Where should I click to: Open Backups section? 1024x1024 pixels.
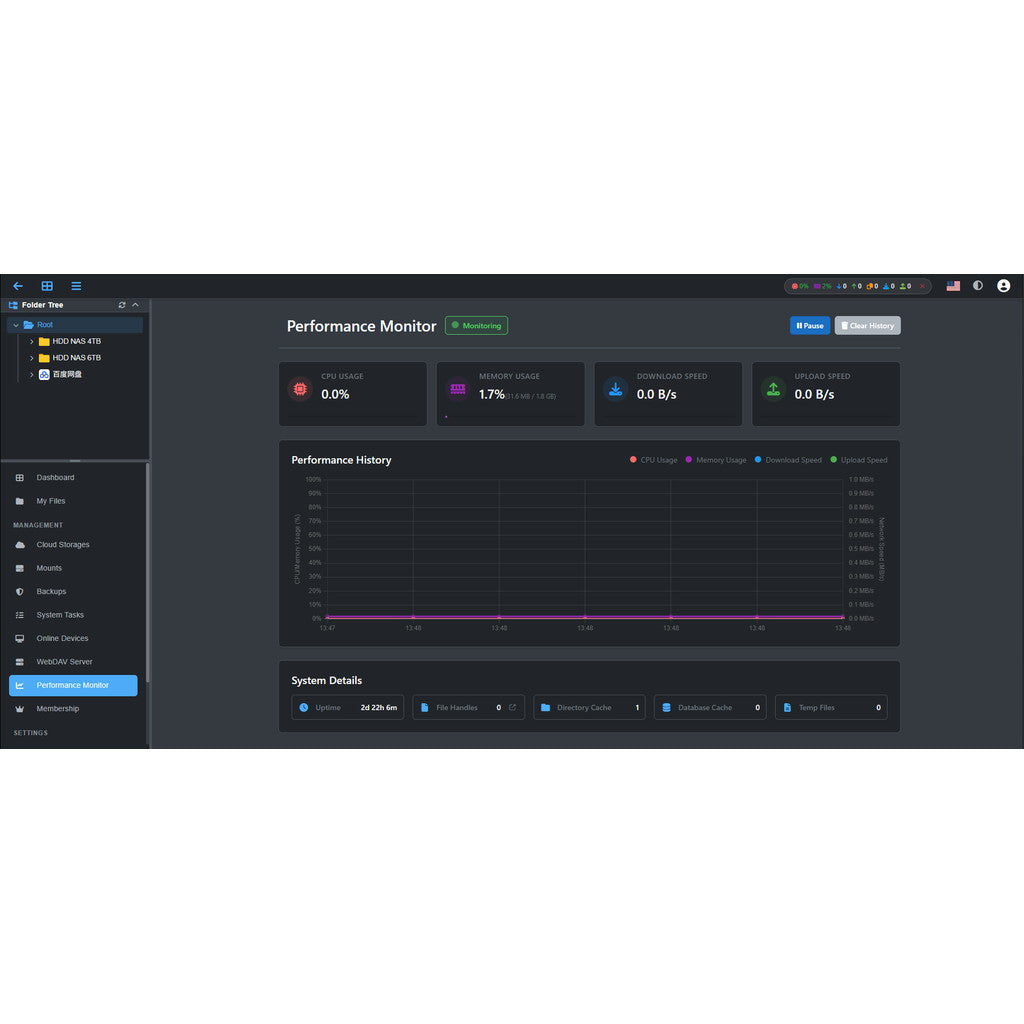[73, 592]
